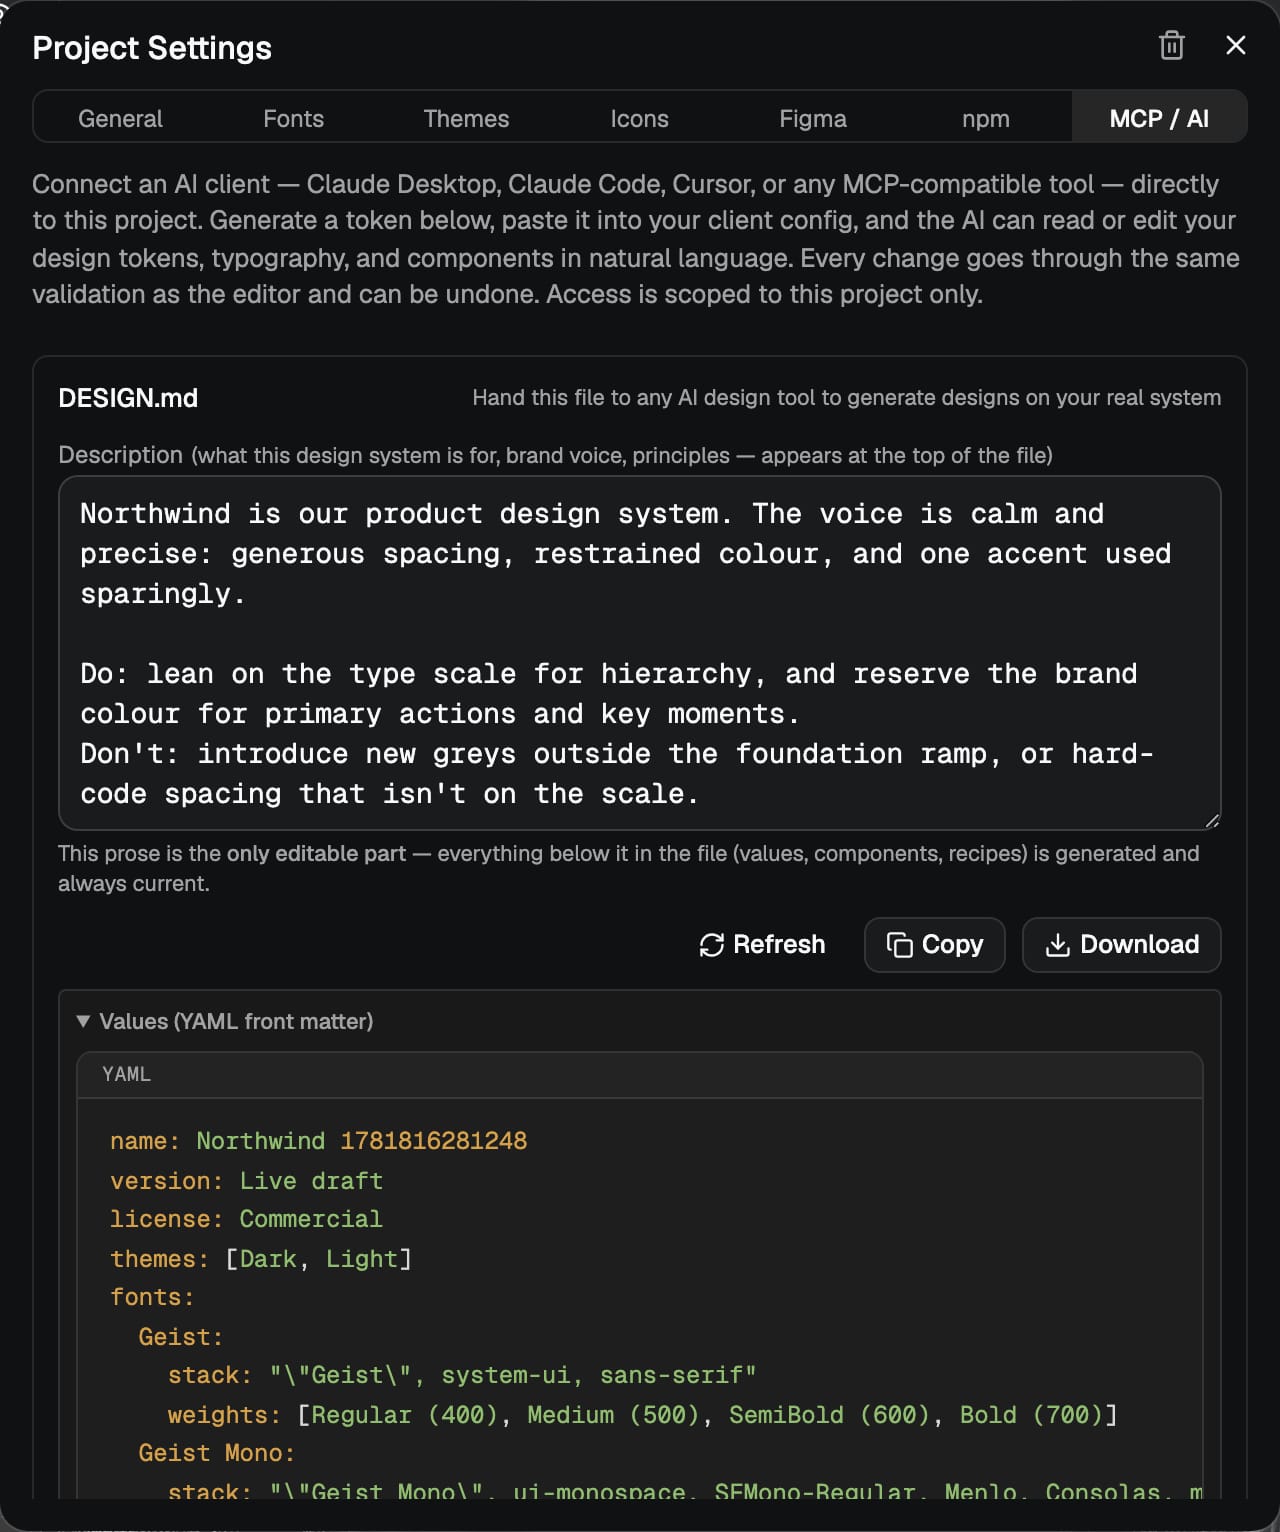This screenshot has width=1280, height=1532.
Task: Click the YAML code block label
Action: tap(126, 1074)
